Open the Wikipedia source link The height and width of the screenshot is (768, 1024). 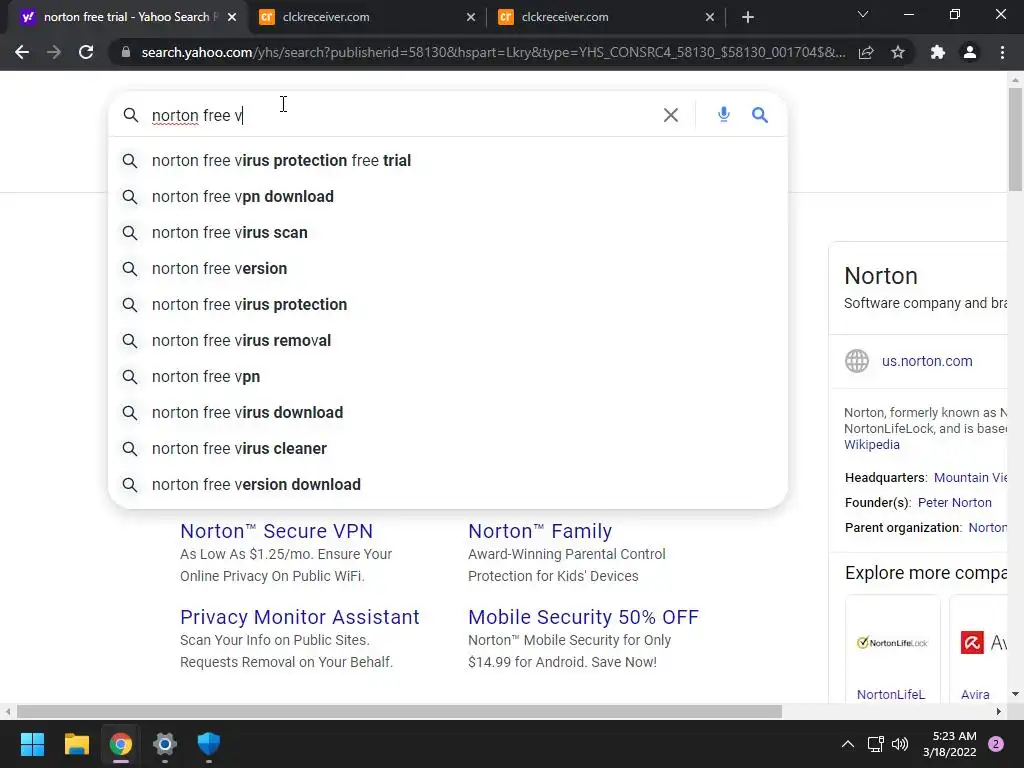872,445
